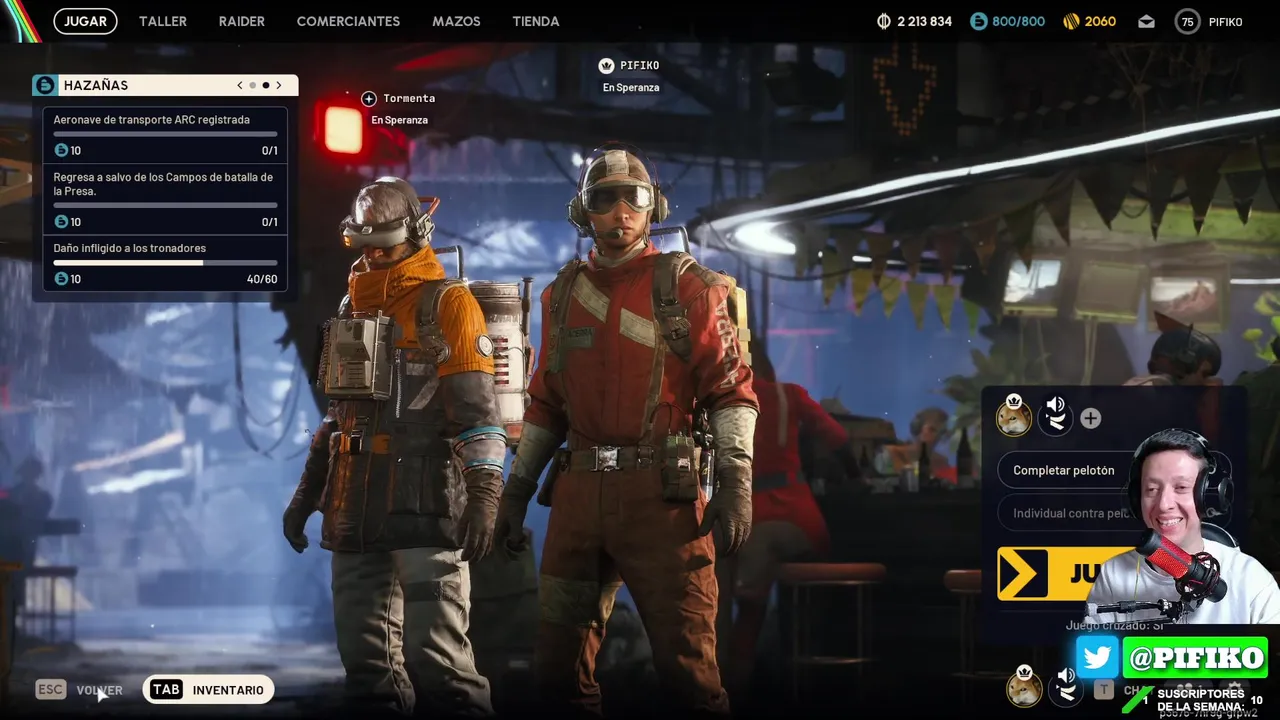Viewport: 1280px width, 720px height.
Task: Click the T key chat hint
Action: [1103, 690]
